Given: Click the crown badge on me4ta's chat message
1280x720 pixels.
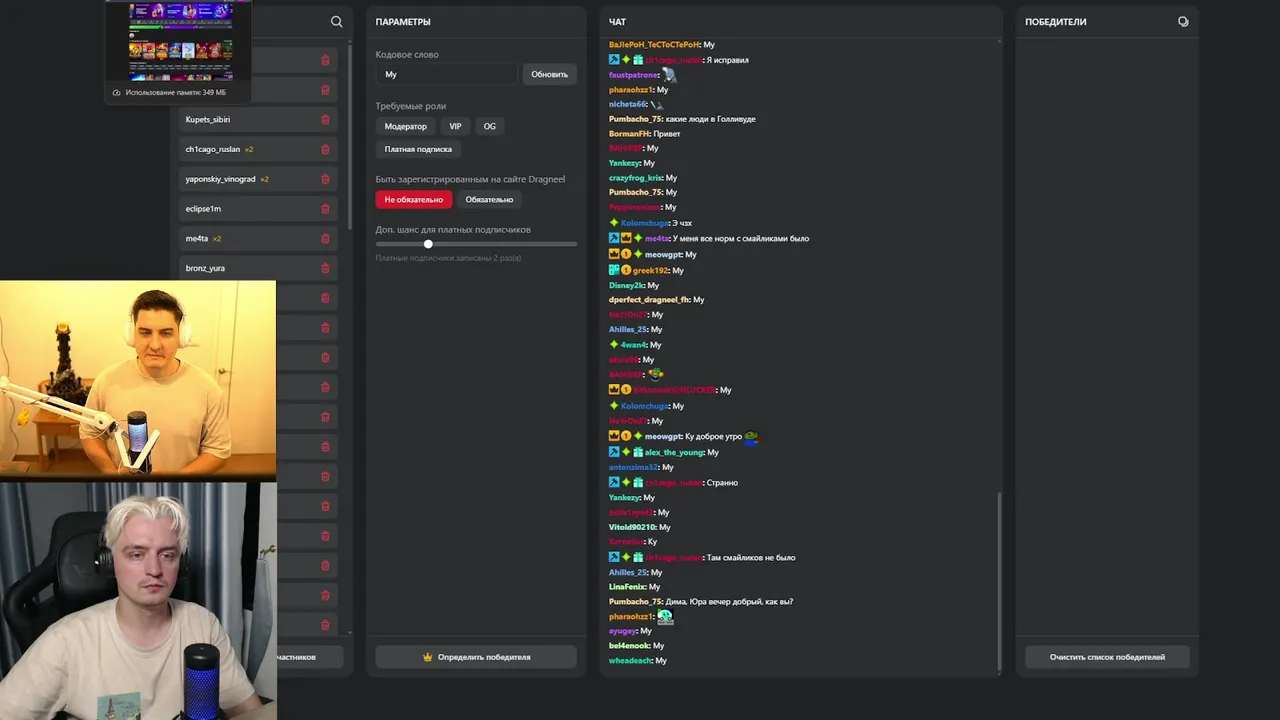Looking at the screenshot, I should (626, 238).
